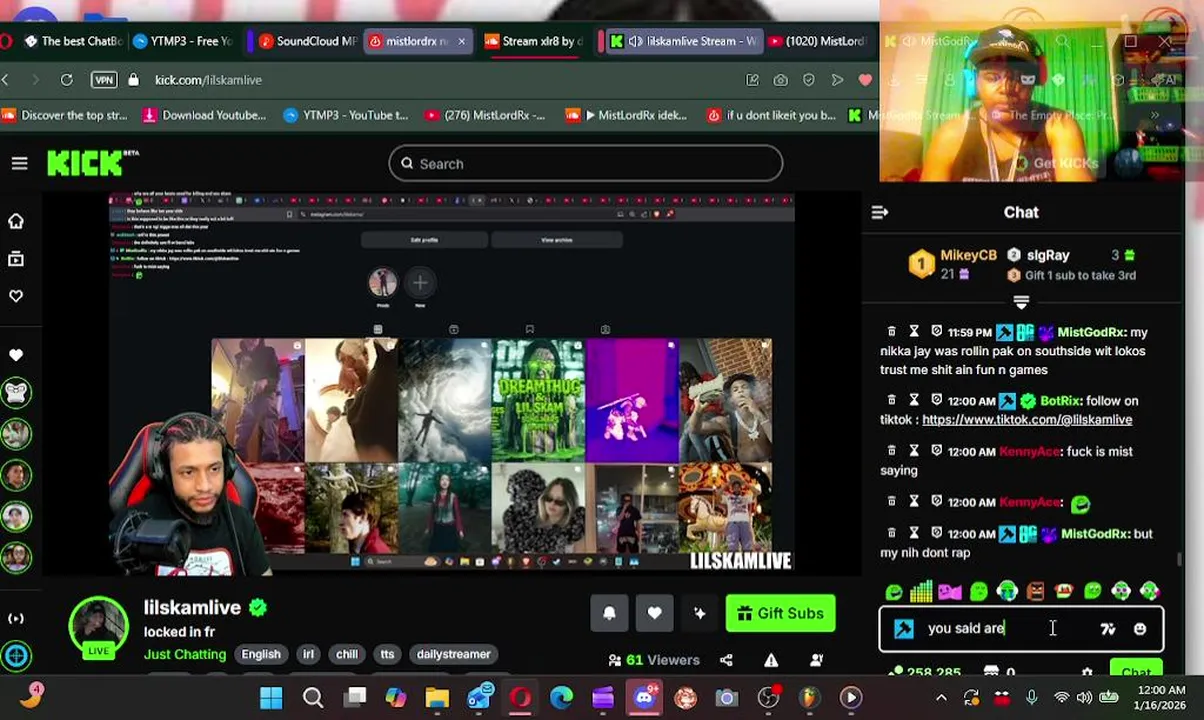1204x720 pixels.
Task: Open the Browse icon in Kick sidebar
Action: click(16, 259)
